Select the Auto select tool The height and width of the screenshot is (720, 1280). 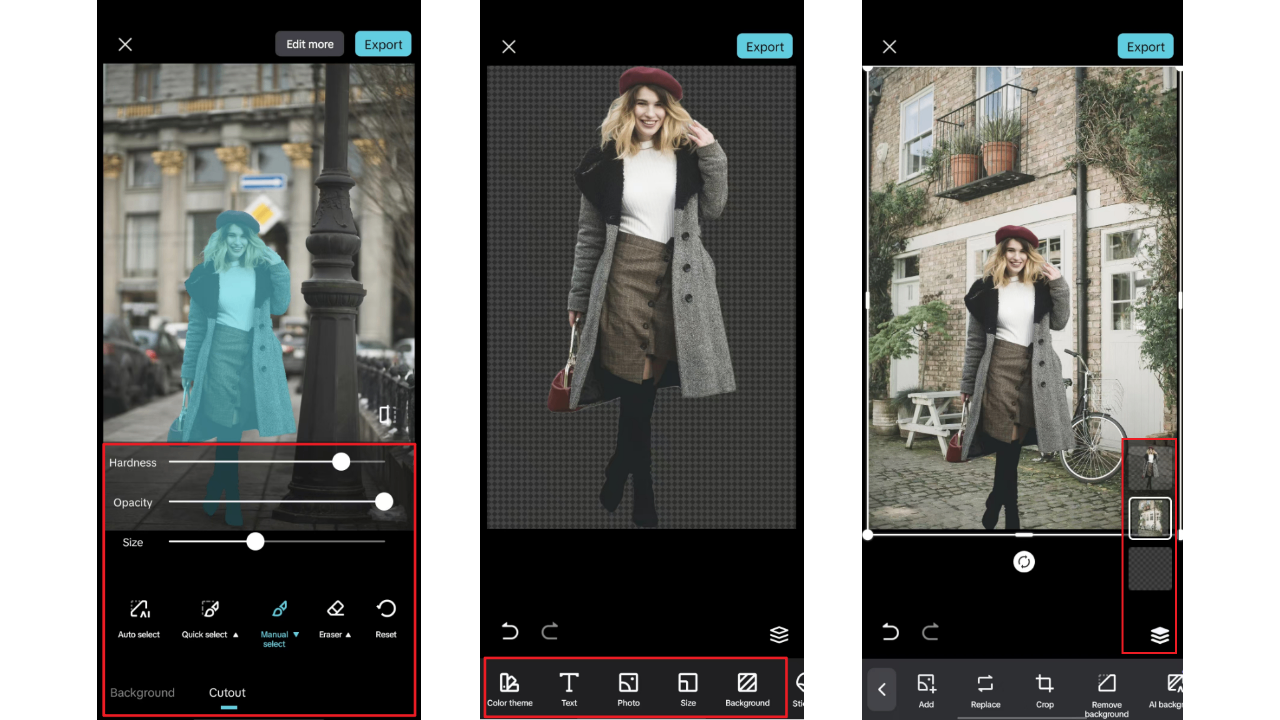tap(139, 619)
